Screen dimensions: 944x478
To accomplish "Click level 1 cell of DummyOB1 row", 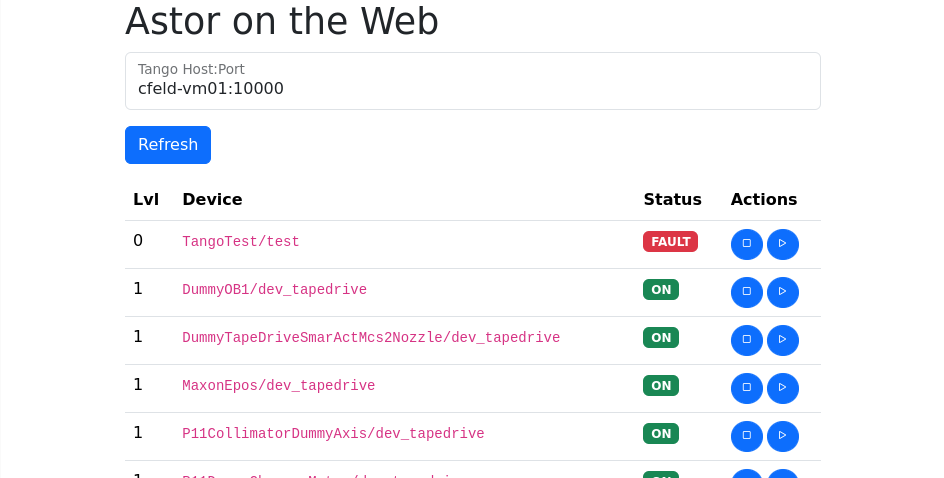I will pos(138,289).
